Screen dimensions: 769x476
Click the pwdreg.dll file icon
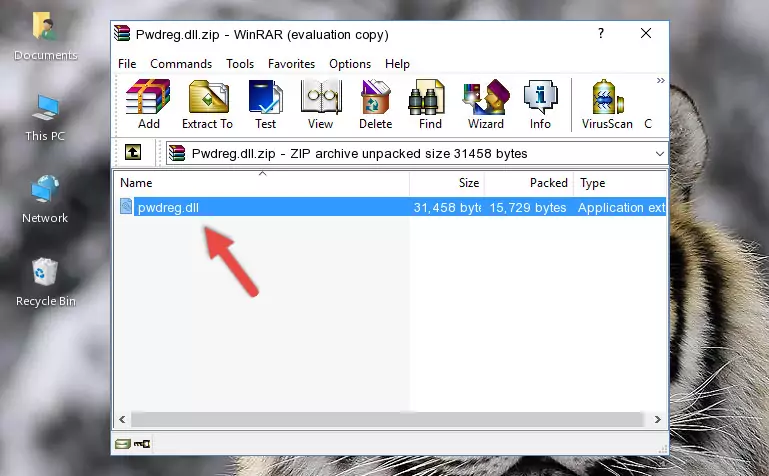coord(126,206)
